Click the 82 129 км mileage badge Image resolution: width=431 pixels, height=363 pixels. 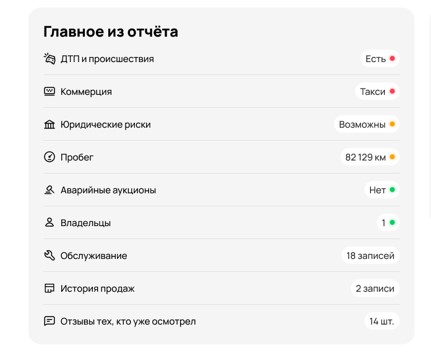pyautogui.click(x=370, y=157)
